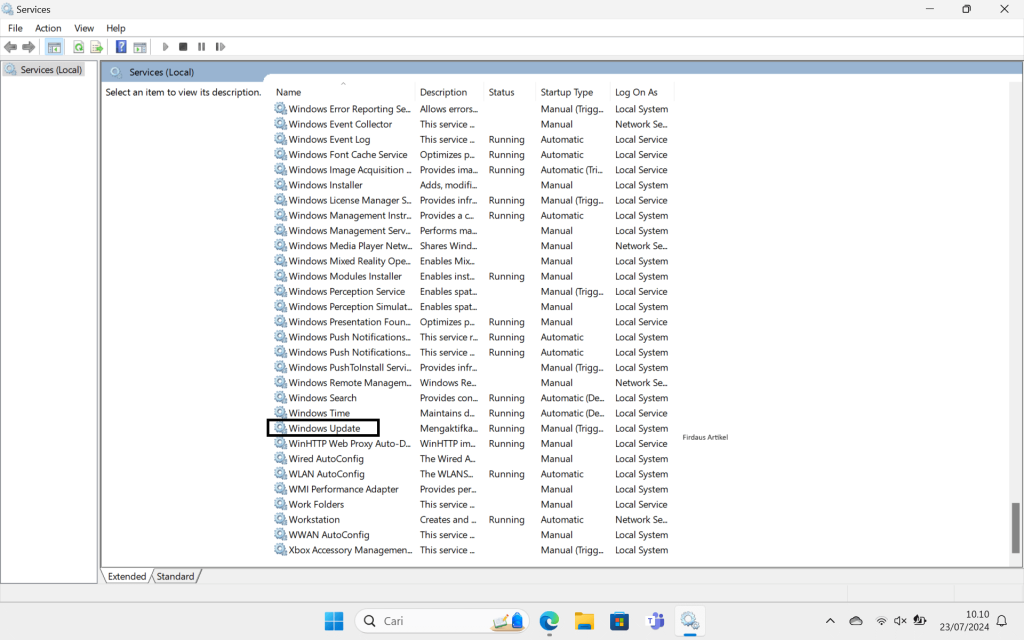The image size is (1024, 640).
Task: Open the notification bell on taskbar
Action: pyautogui.click(x=1002, y=621)
